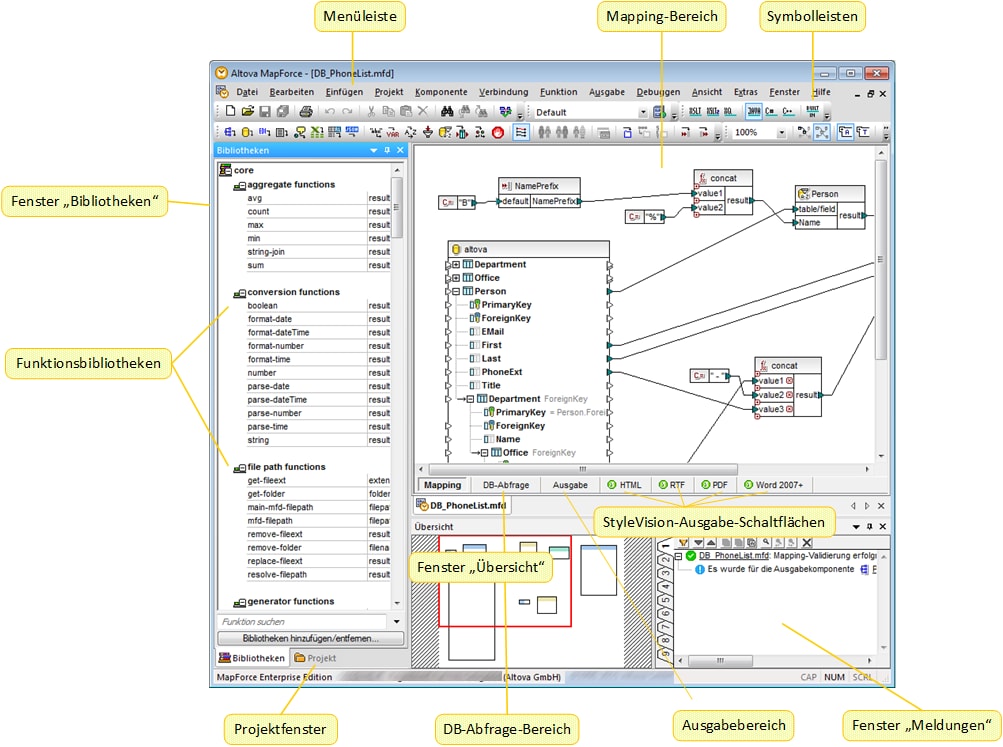Open the Komponente menu

coord(440,92)
